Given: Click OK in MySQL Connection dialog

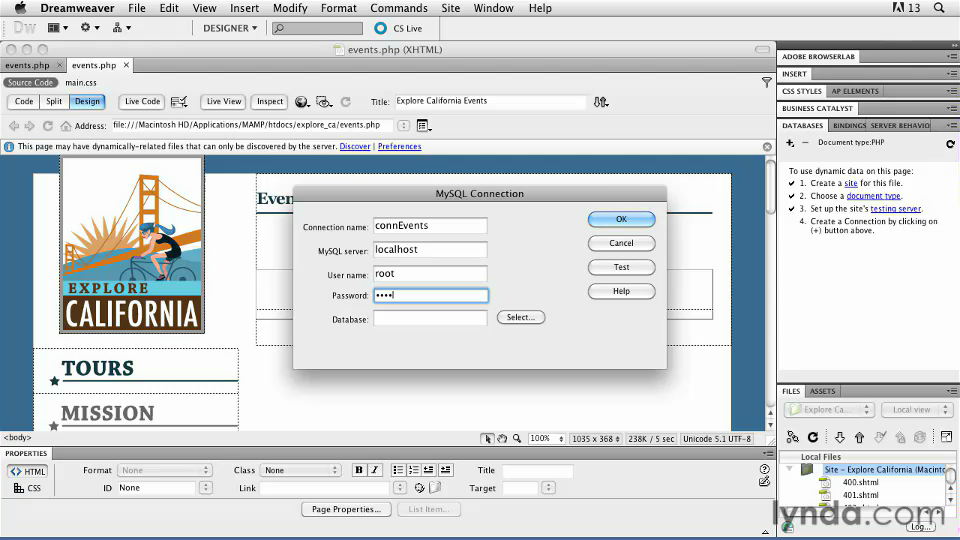Looking at the screenshot, I should (x=621, y=219).
